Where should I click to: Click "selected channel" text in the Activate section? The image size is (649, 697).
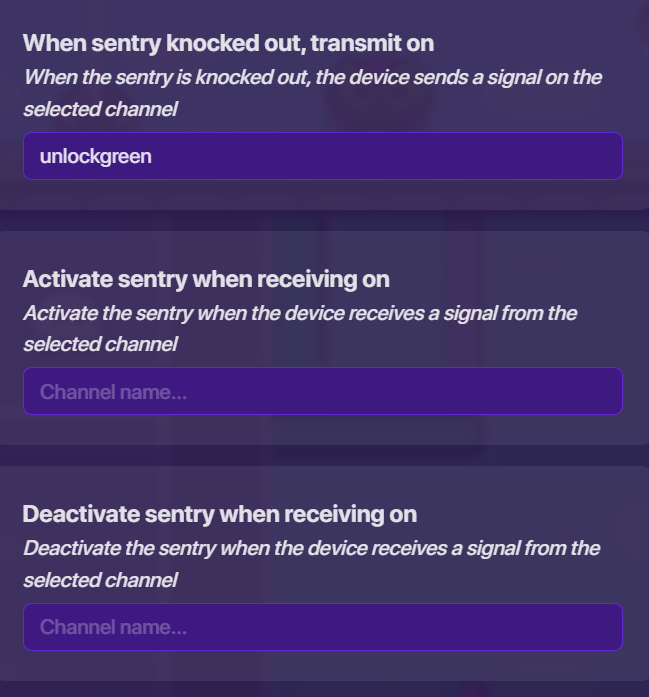tap(100, 345)
